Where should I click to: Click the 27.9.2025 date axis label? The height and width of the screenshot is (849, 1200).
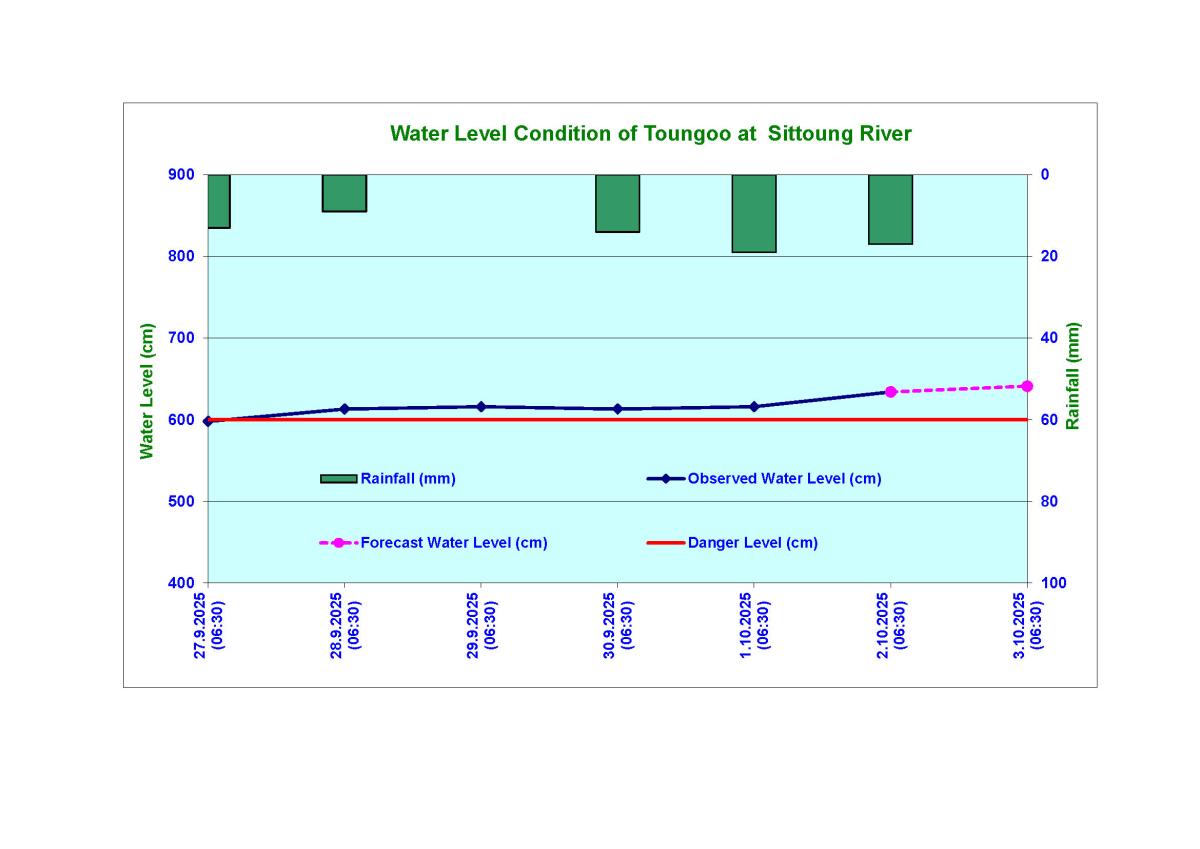209,625
